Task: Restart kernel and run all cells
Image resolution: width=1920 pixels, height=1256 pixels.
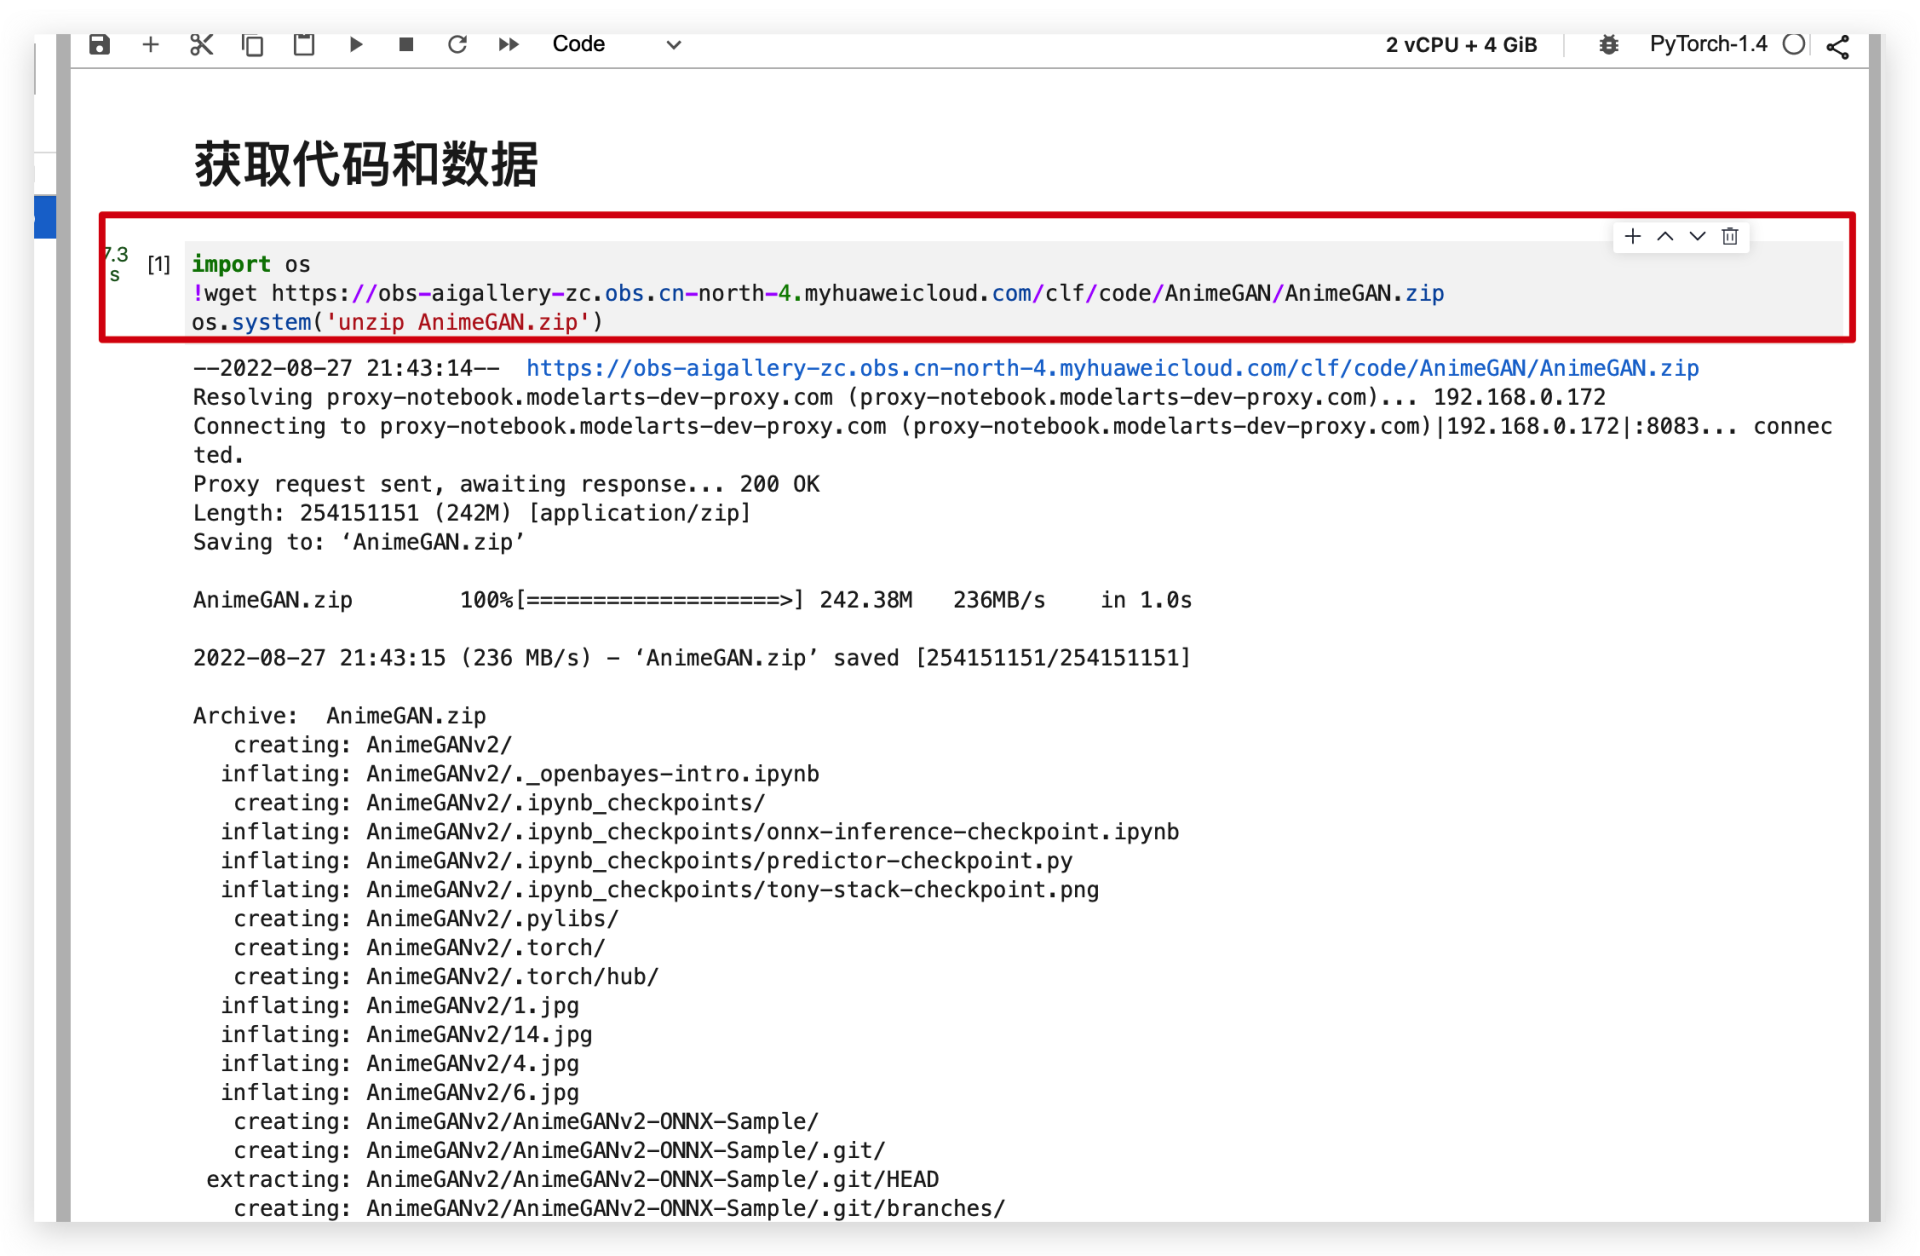Action: (x=508, y=45)
